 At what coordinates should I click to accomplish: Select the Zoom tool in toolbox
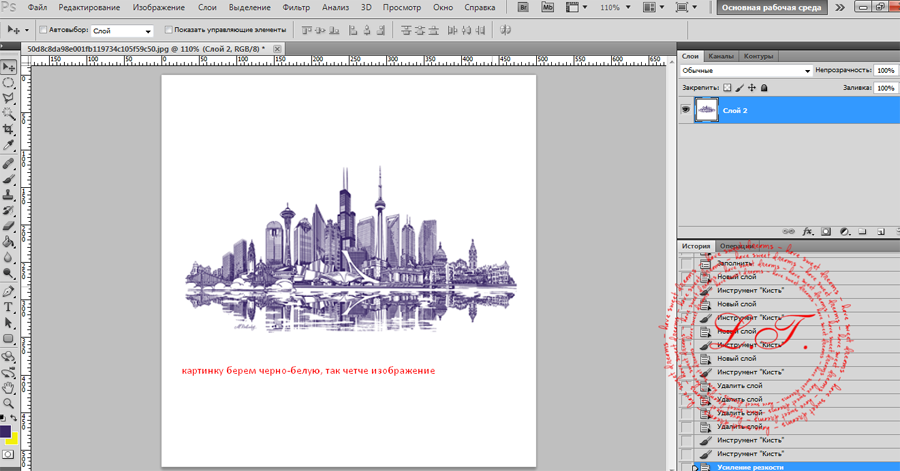[x=8, y=404]
